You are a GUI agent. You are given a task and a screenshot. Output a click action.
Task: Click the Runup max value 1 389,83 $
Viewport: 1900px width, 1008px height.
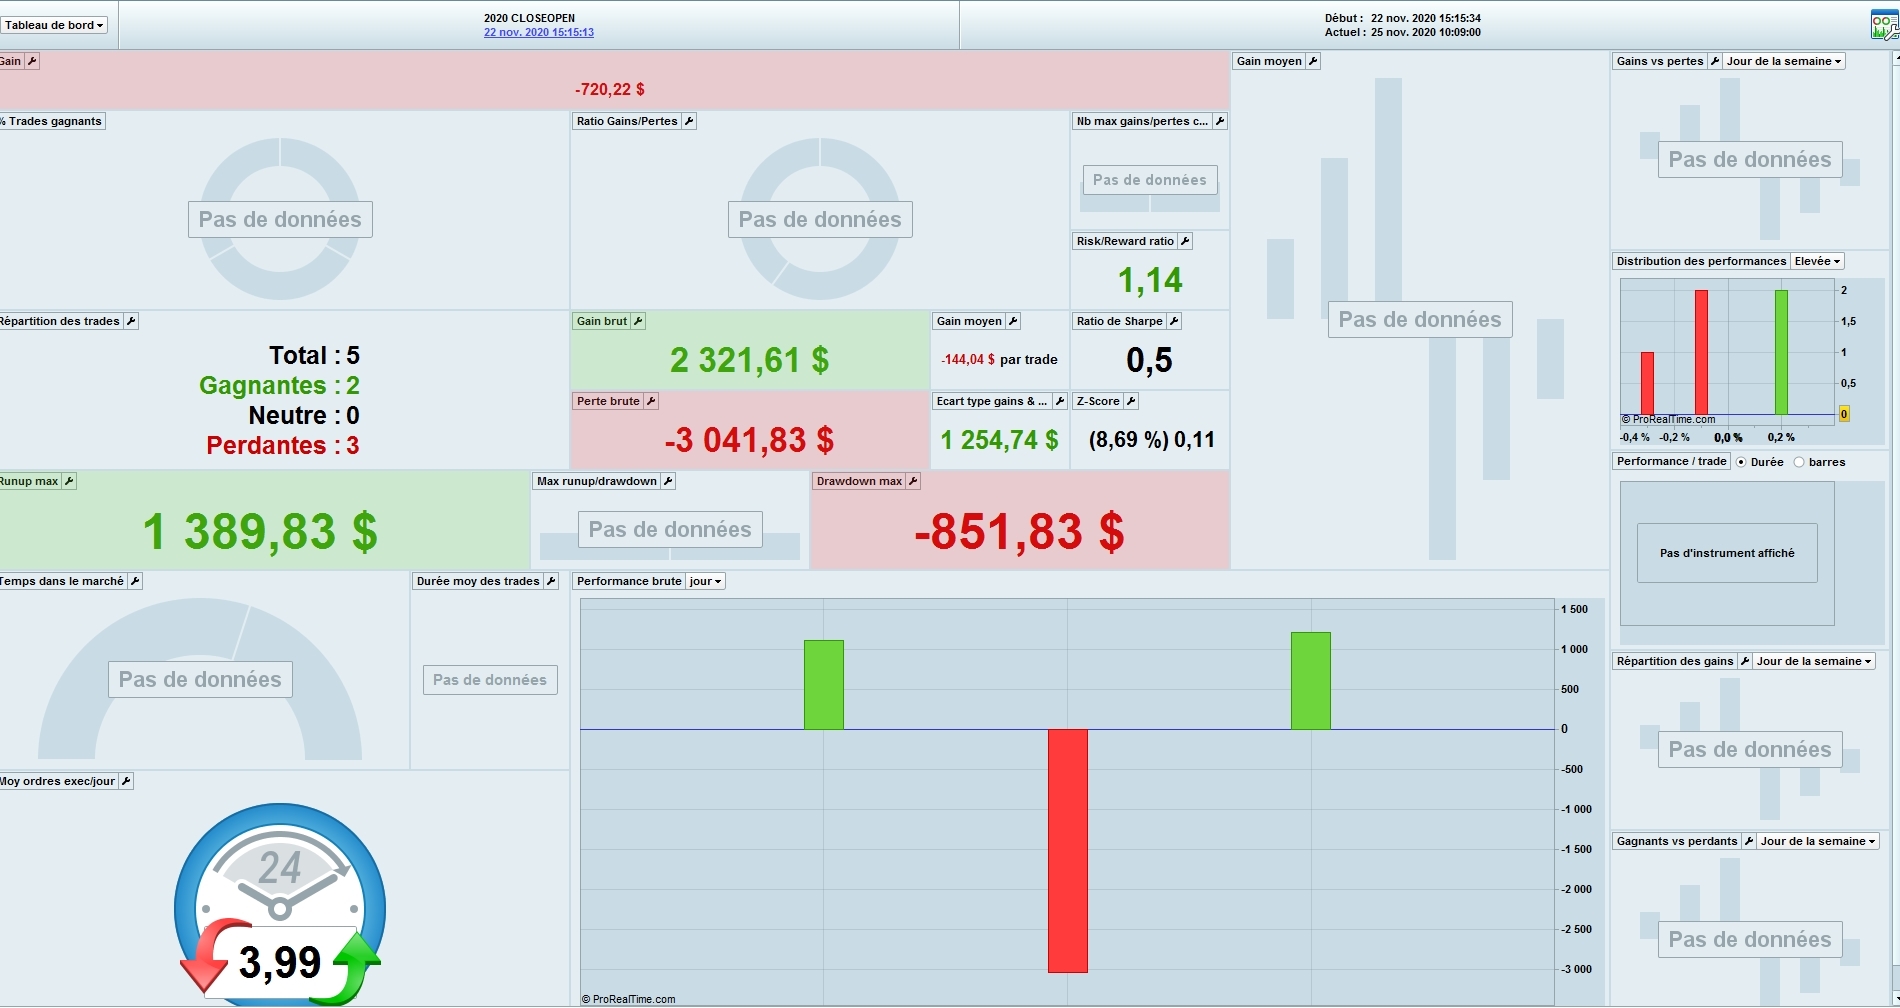tap(261, 531)
